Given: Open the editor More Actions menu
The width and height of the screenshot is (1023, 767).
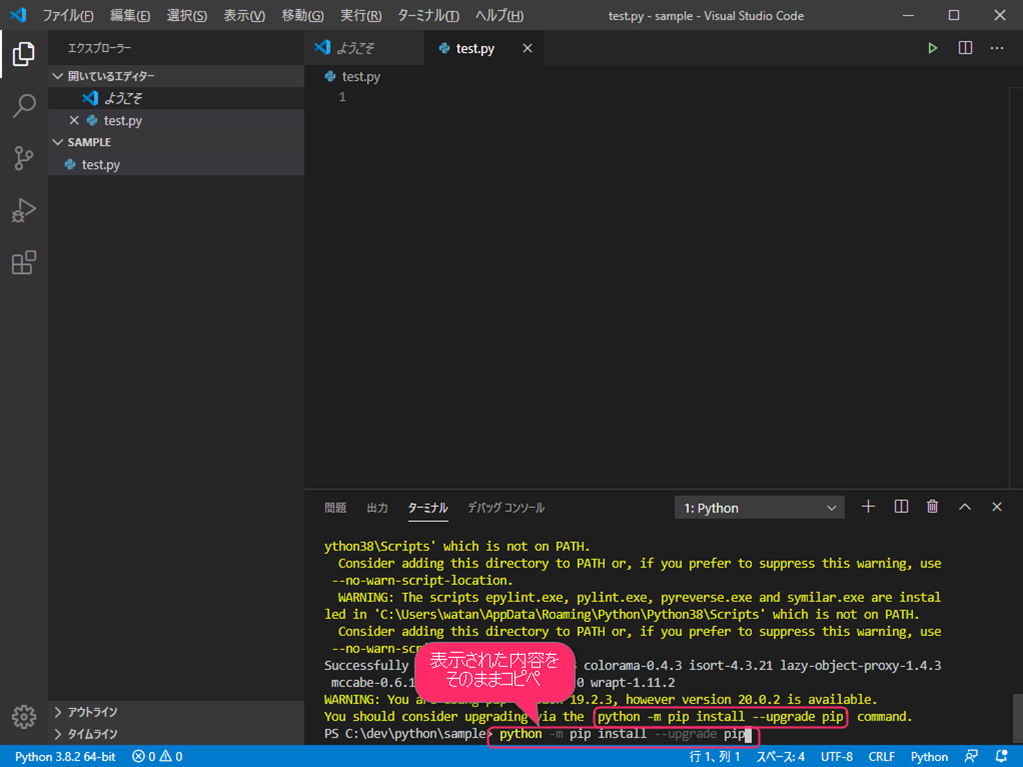Looking at the screenshot, I should coord(997,48).
